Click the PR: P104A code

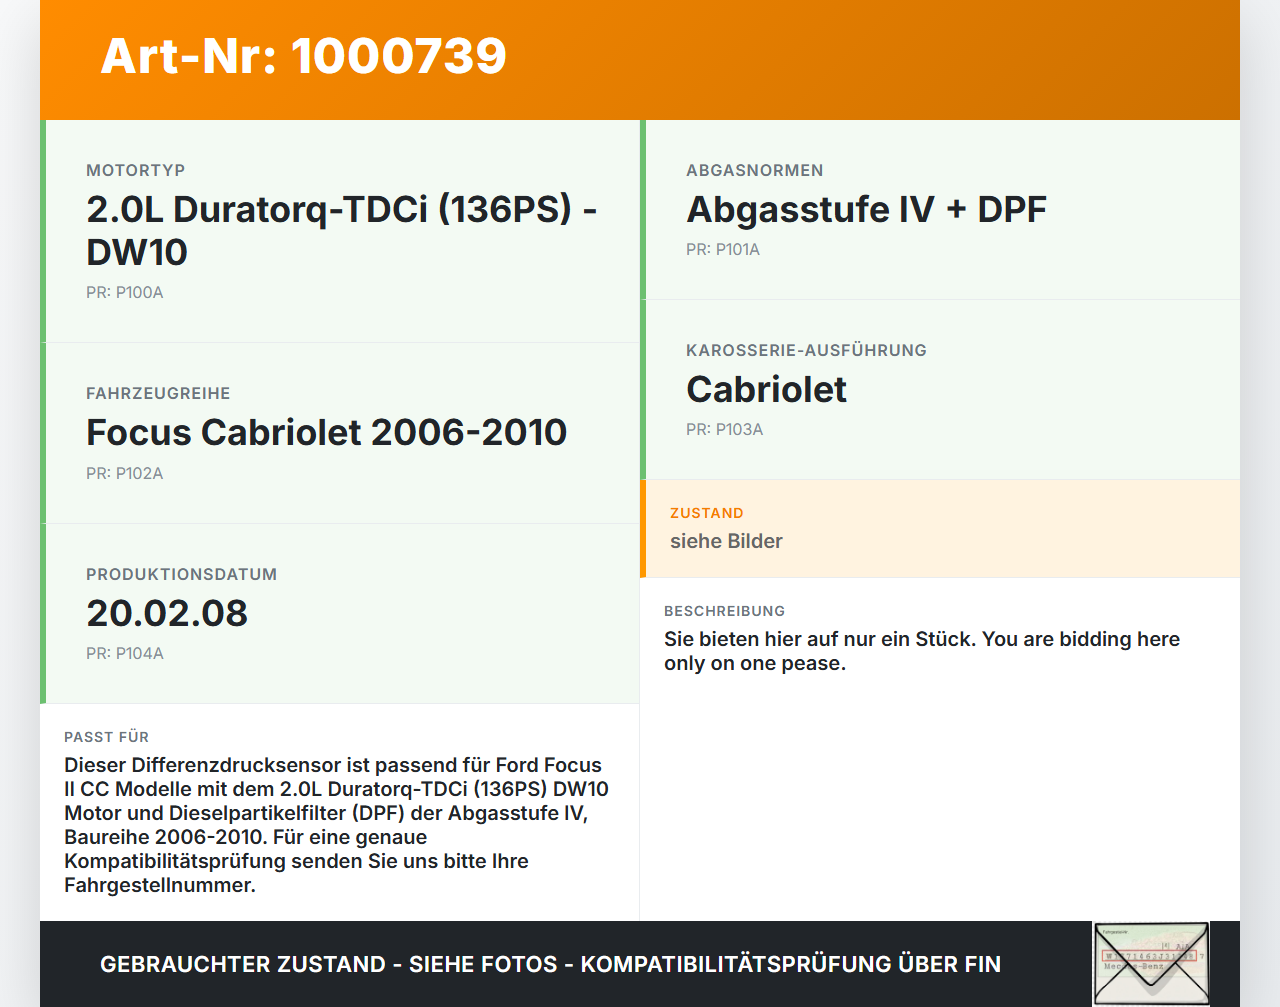125,653
